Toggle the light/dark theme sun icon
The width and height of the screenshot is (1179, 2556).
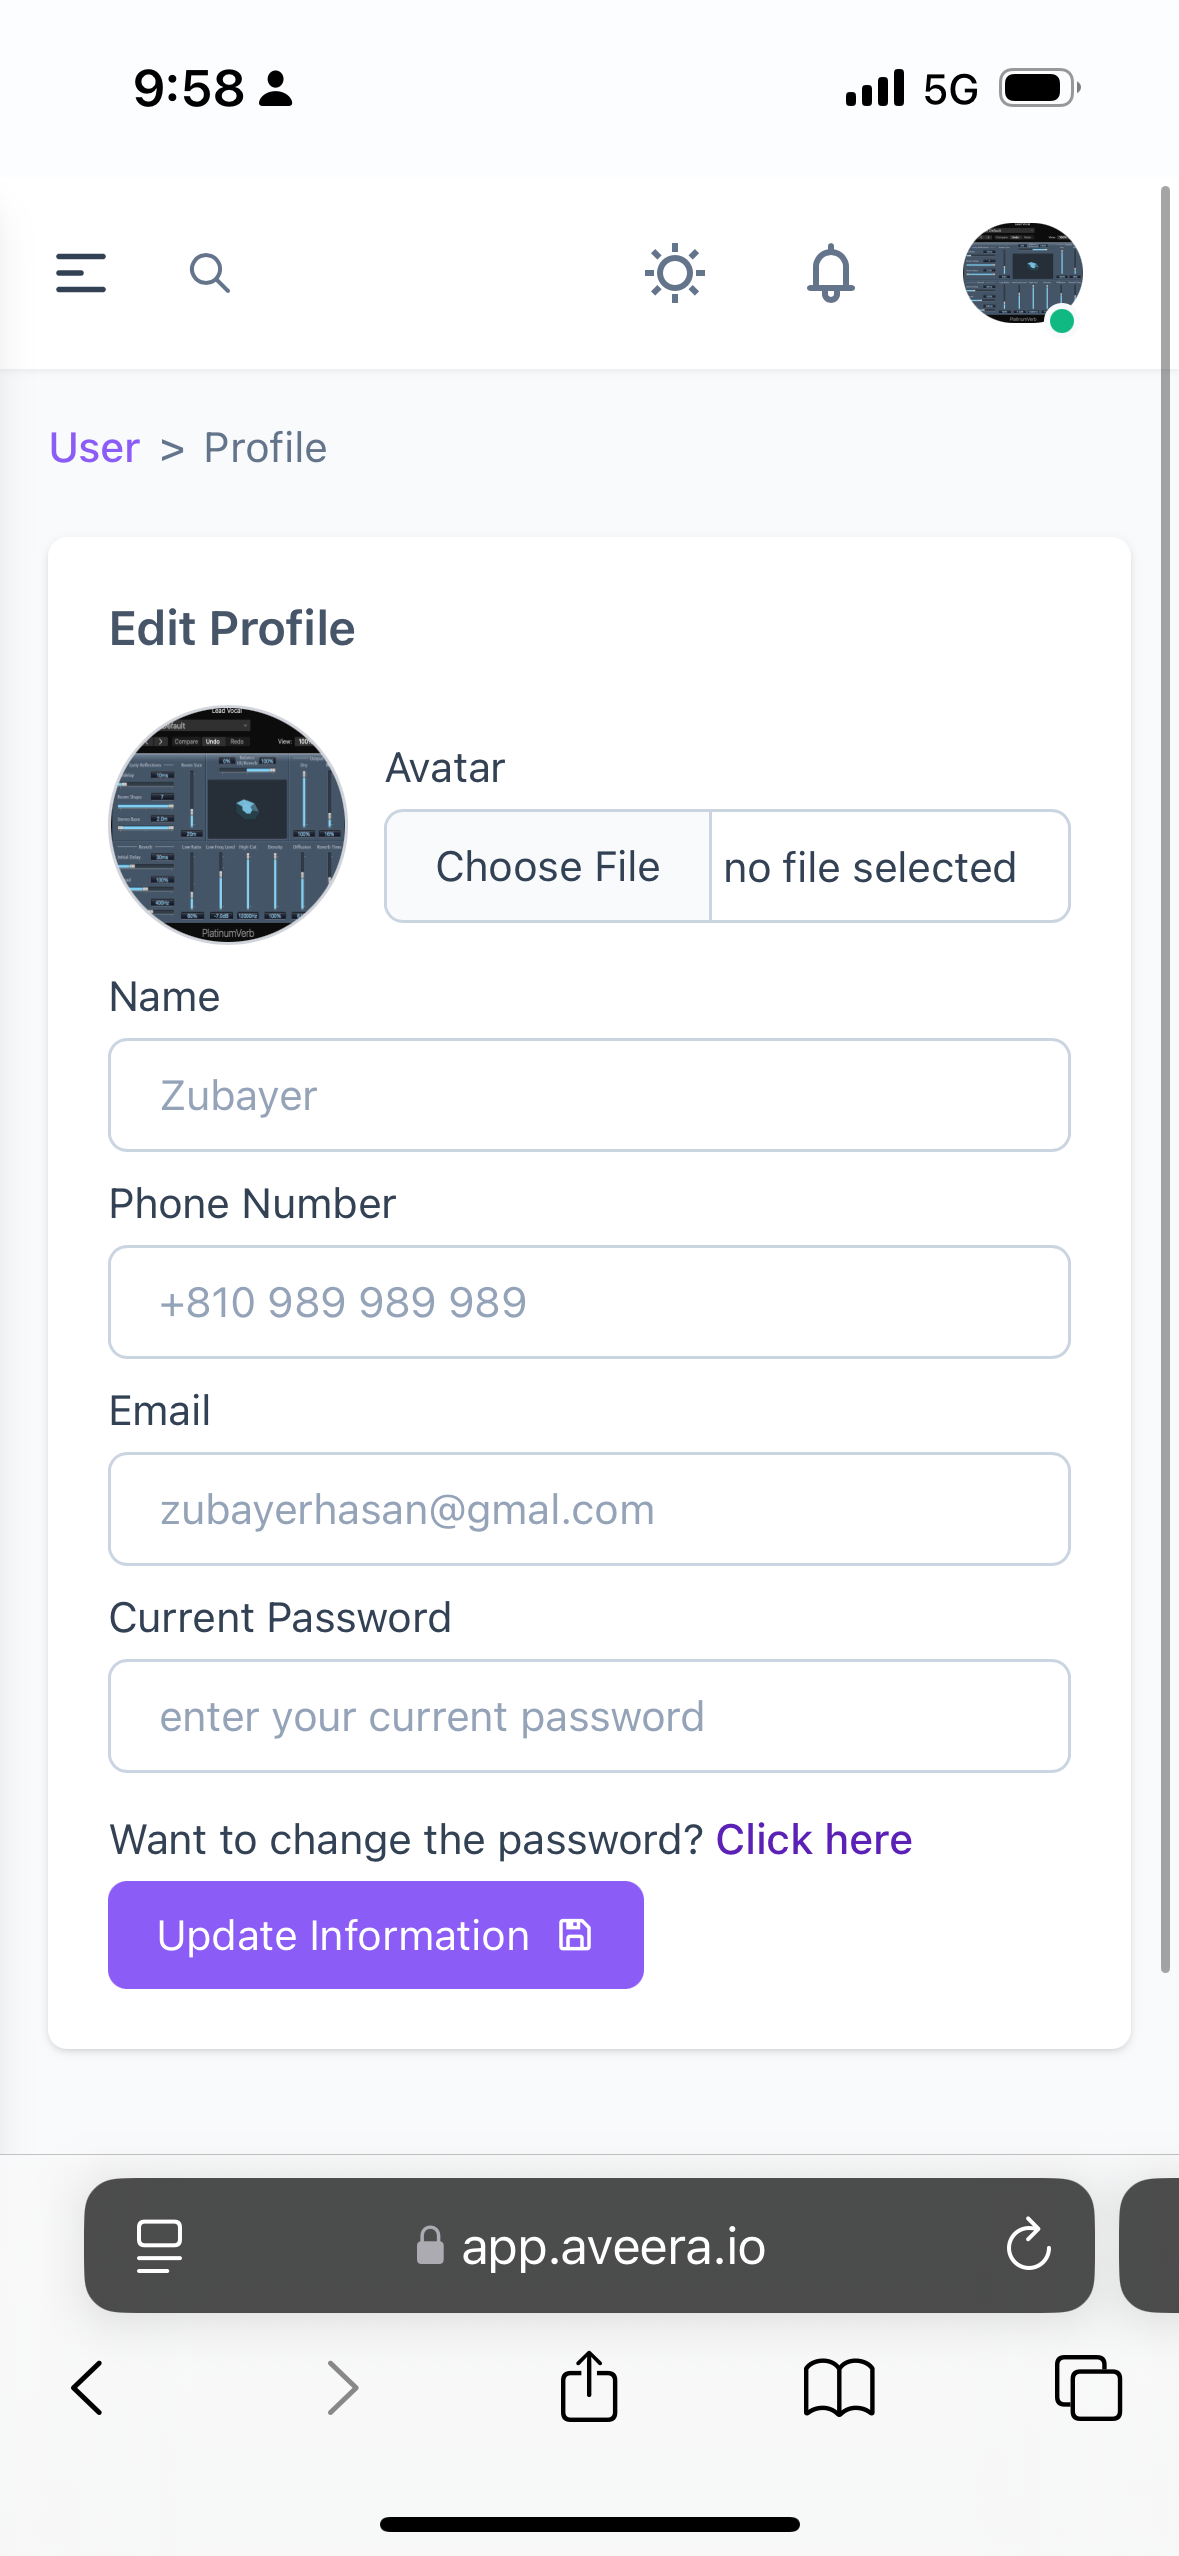point(675,273)
